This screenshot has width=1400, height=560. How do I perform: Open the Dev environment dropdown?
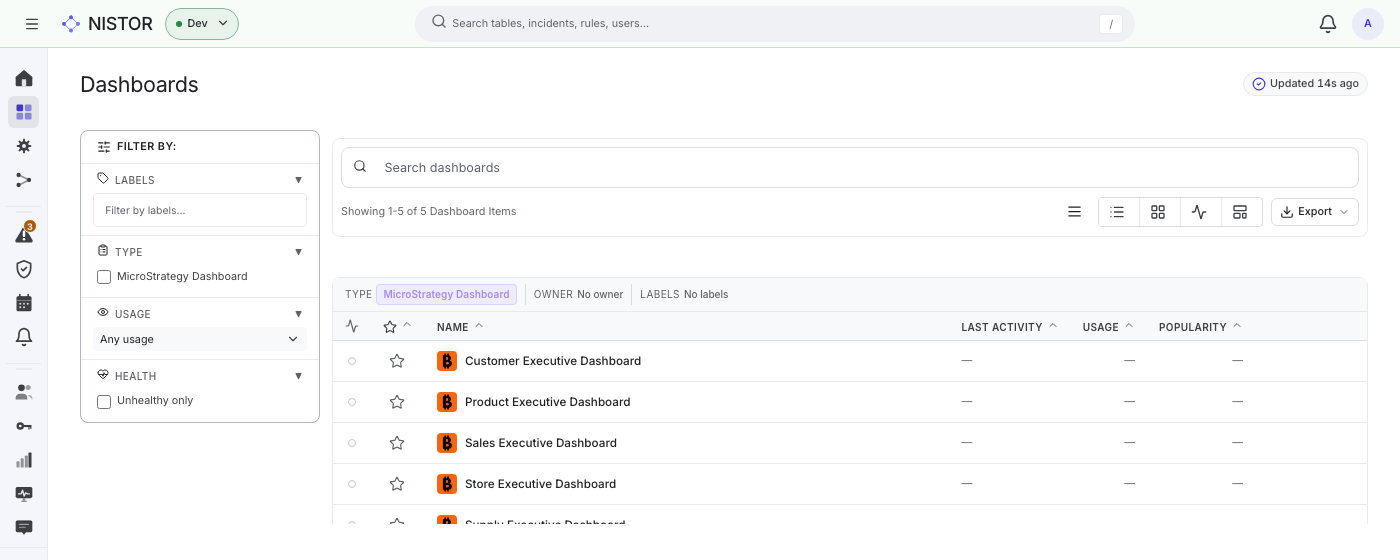point(202,24)
